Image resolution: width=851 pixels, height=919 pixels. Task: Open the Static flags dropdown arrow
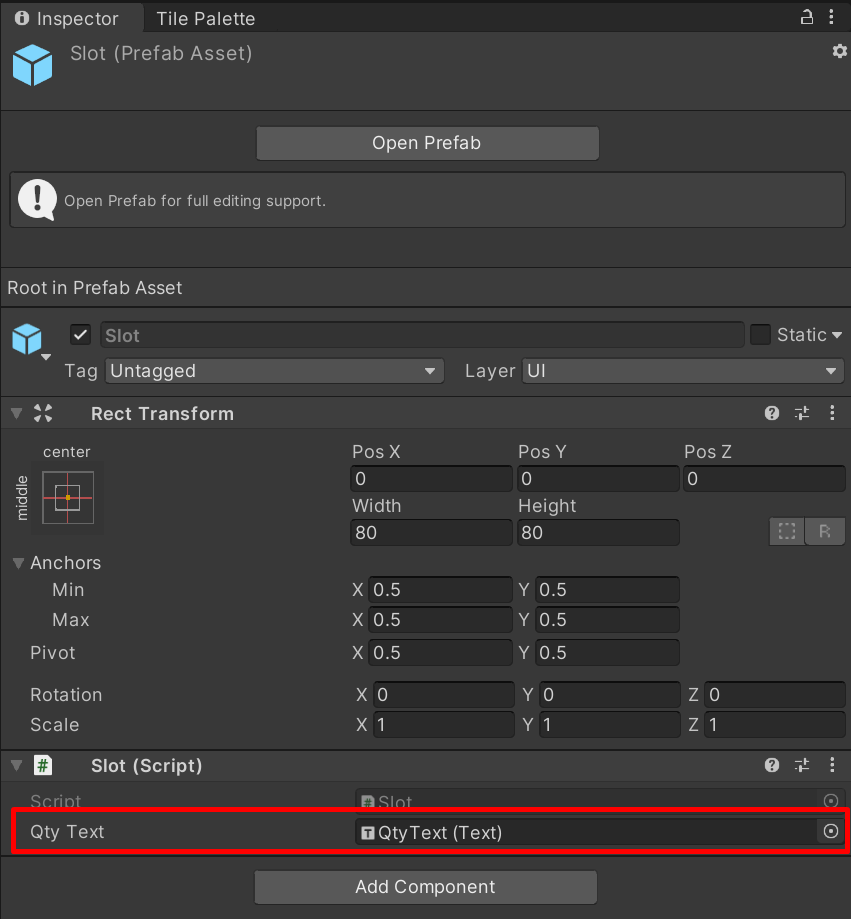[x=836, y=335]
